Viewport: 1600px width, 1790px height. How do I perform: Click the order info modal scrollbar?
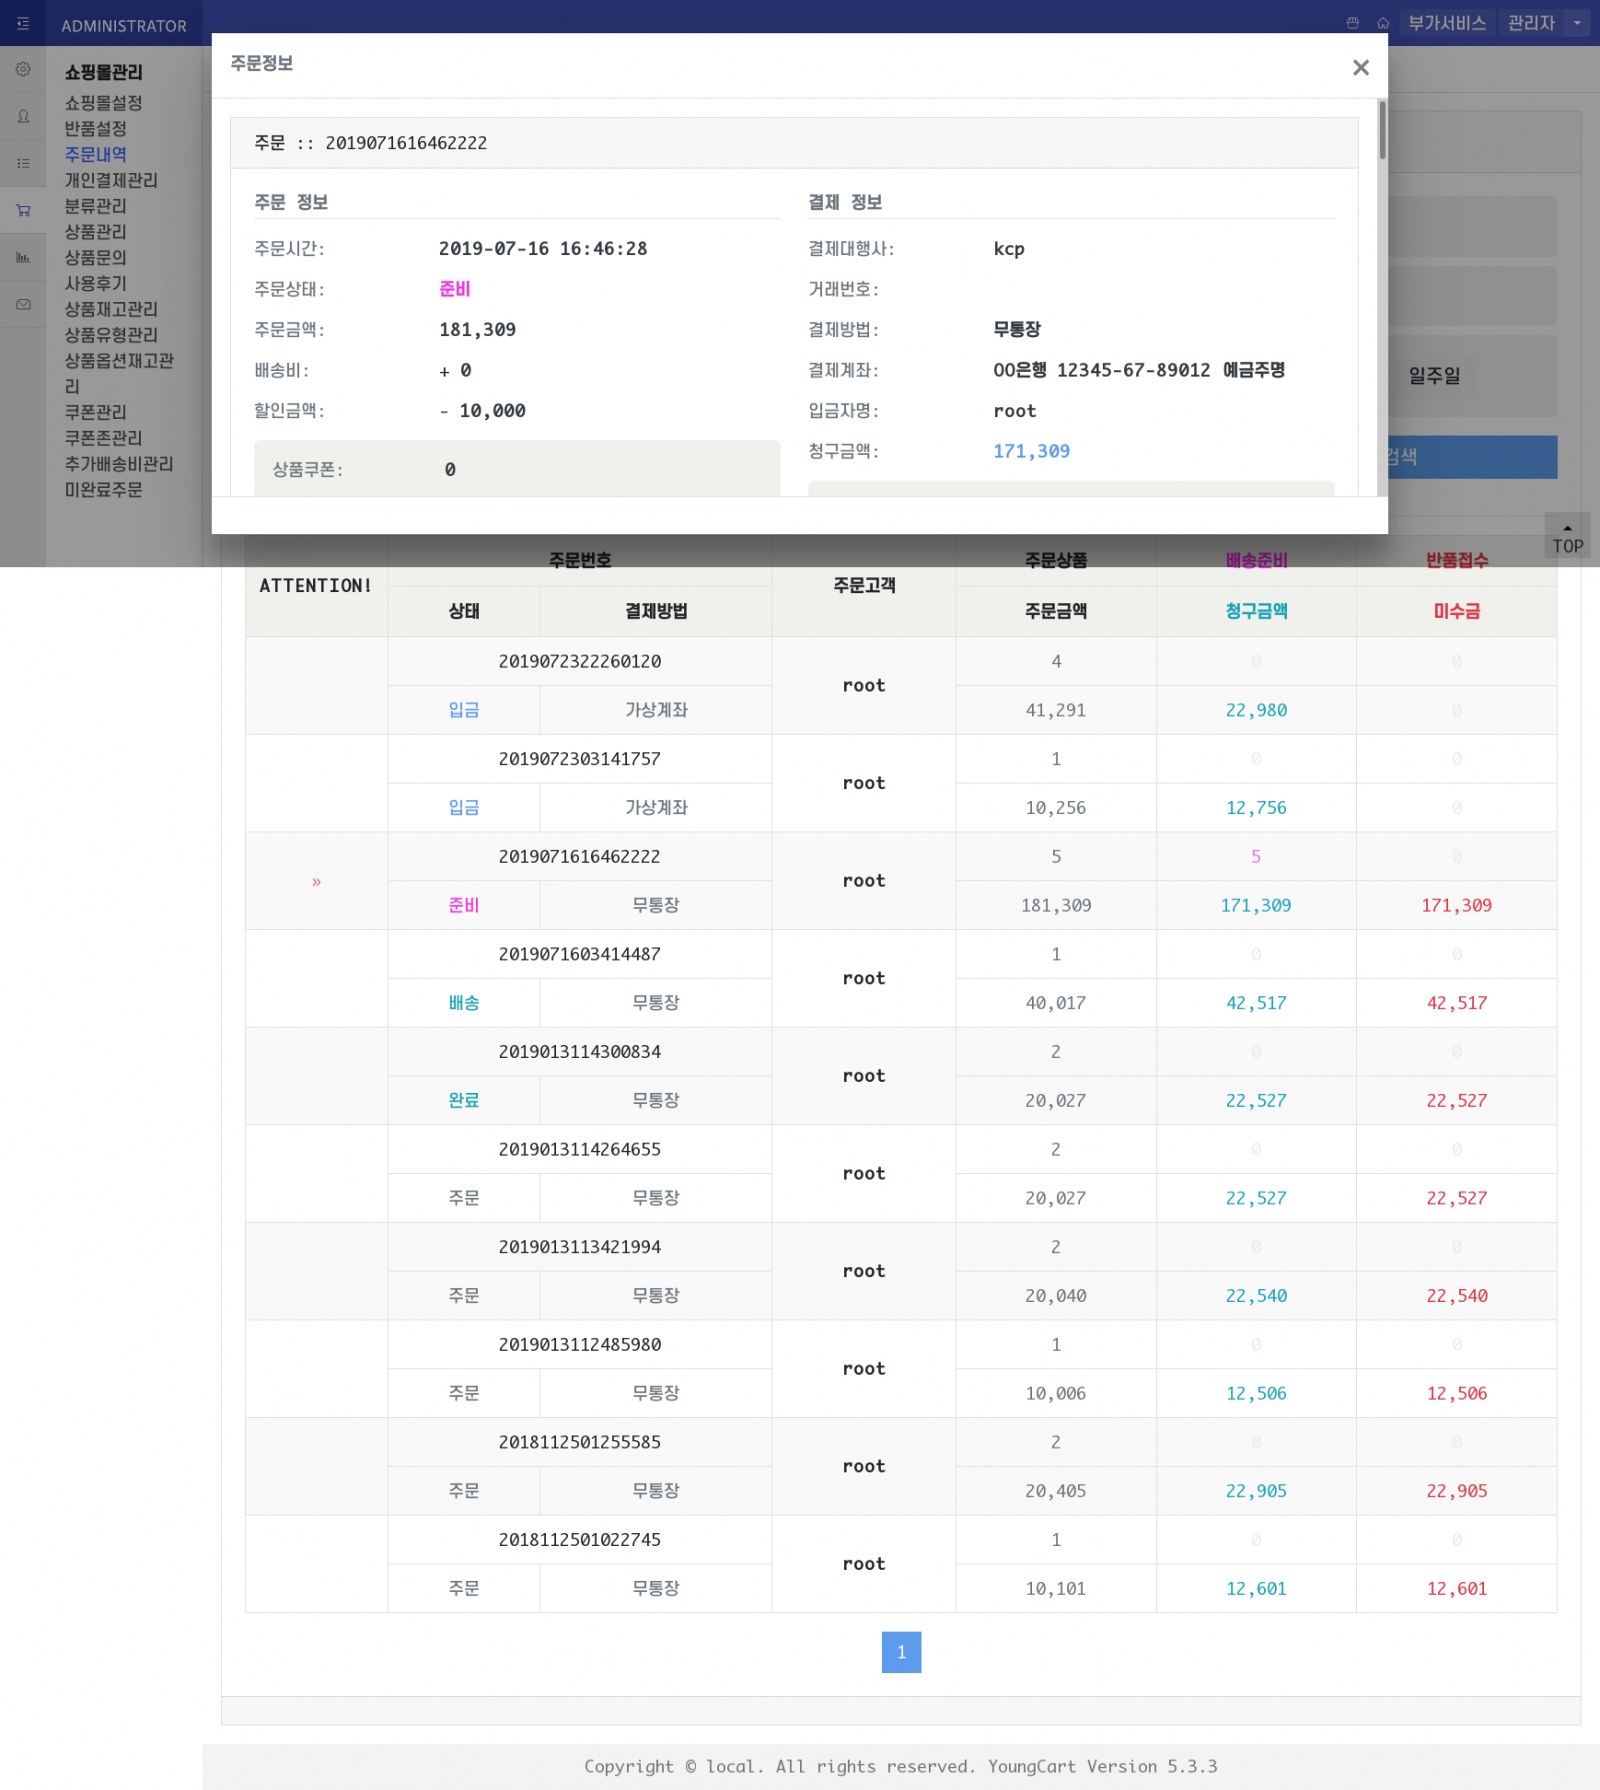click(1382, 130)
